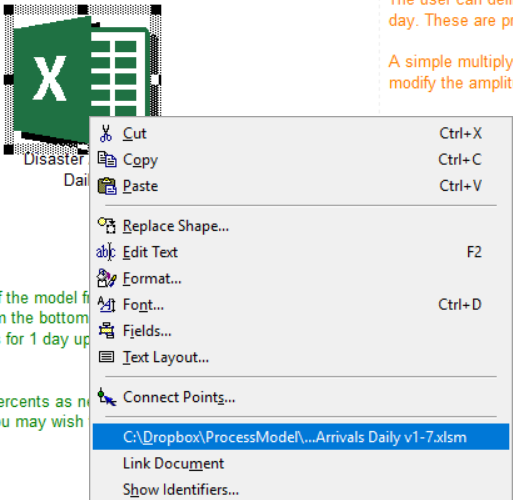
Task: Click green text 'the bottom'
Action: coord(50,318)
